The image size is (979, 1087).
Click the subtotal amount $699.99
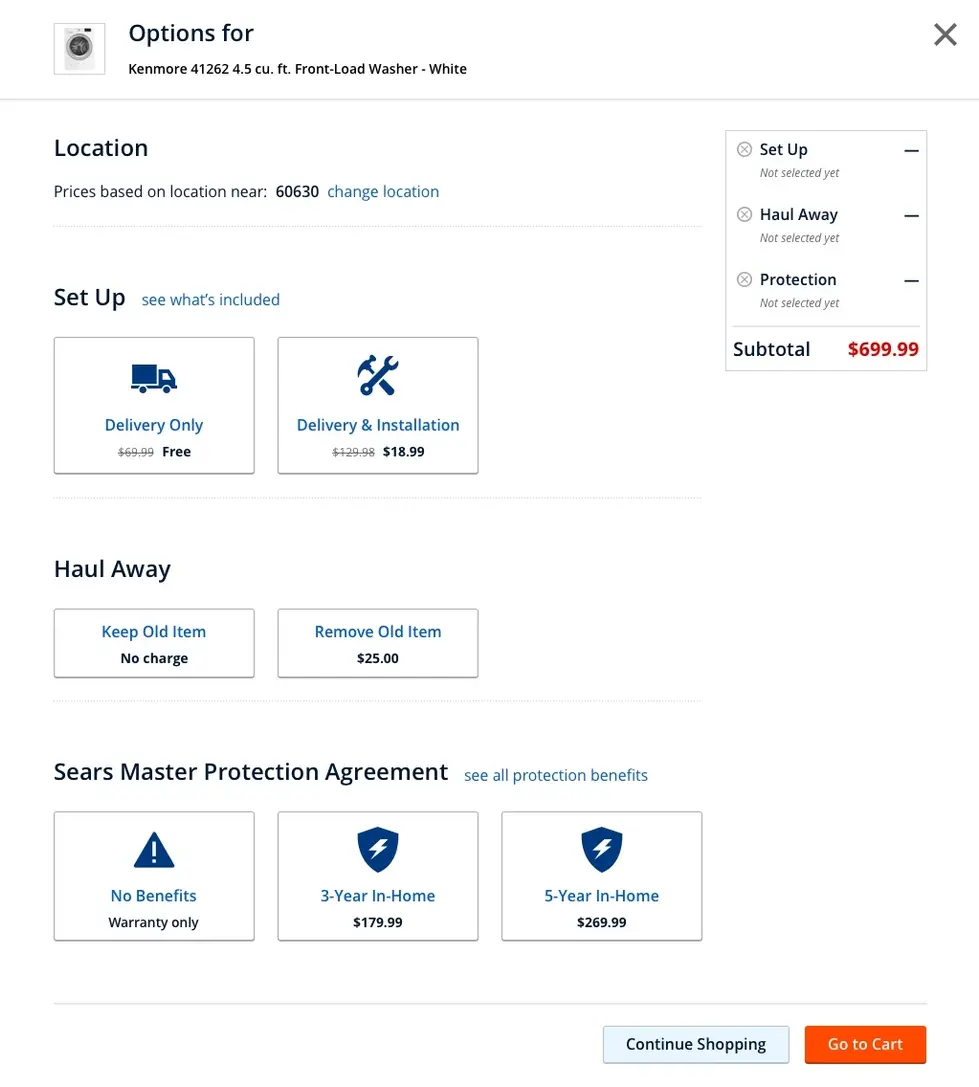pos(883,349)
